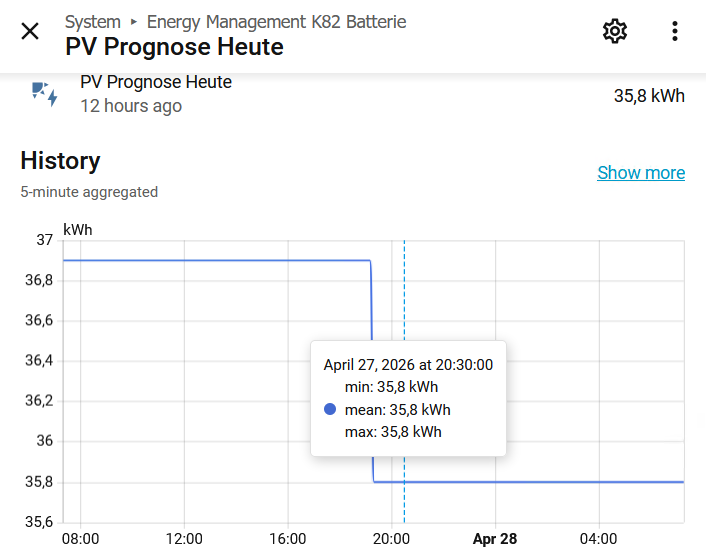Image resolution: width=706 pixels, height=555 pixels.
Task: Click Energy Management K82 Batterie breadcrumb
Action: click(276, 21)
